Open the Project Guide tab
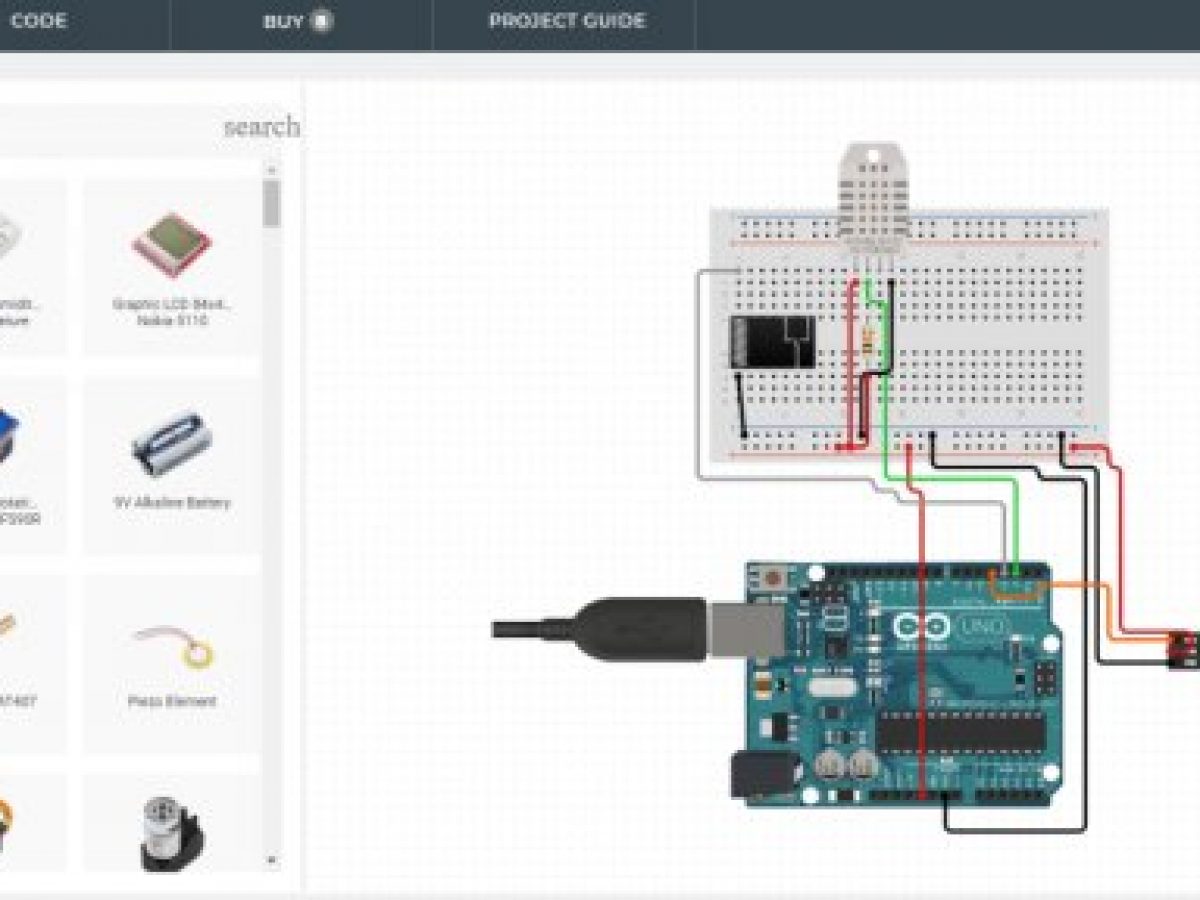The image size is (1200, 900). 566,21
